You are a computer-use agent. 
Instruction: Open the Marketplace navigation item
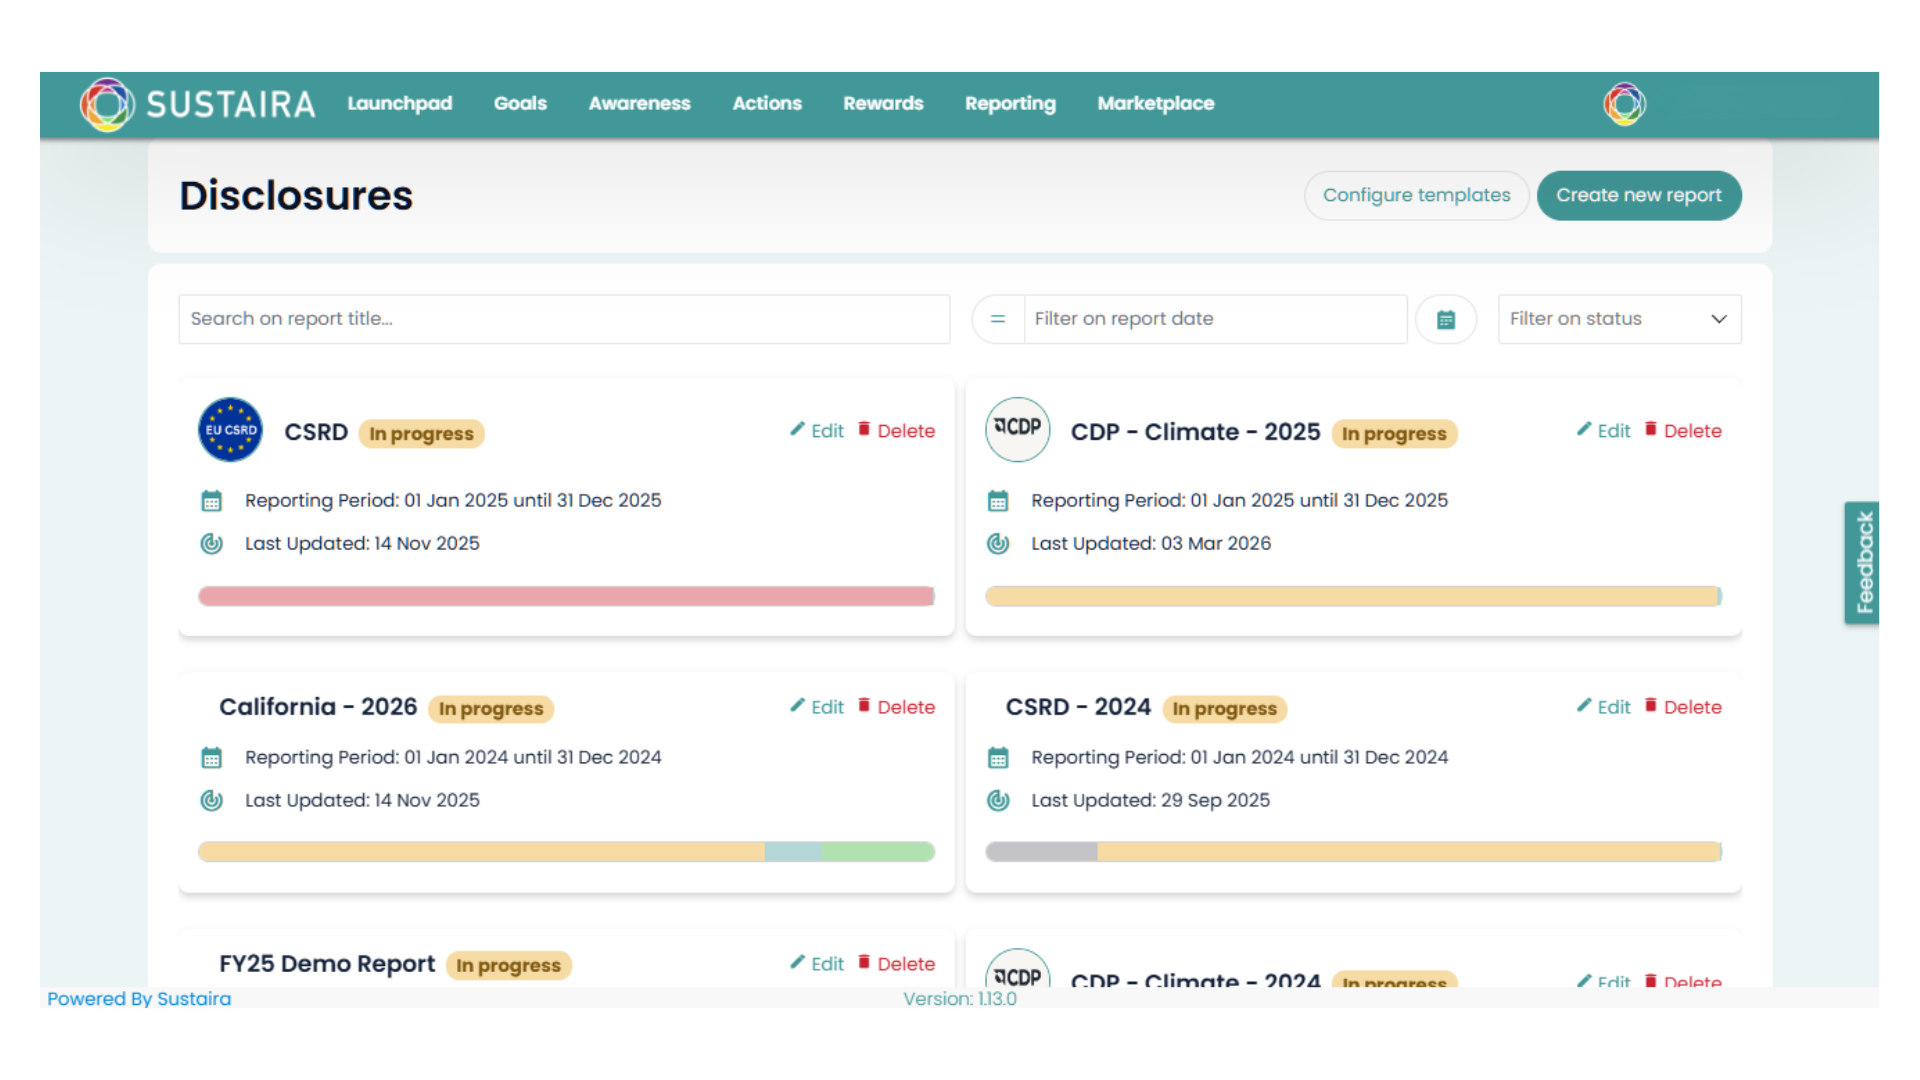click(x=1155, y=104)
